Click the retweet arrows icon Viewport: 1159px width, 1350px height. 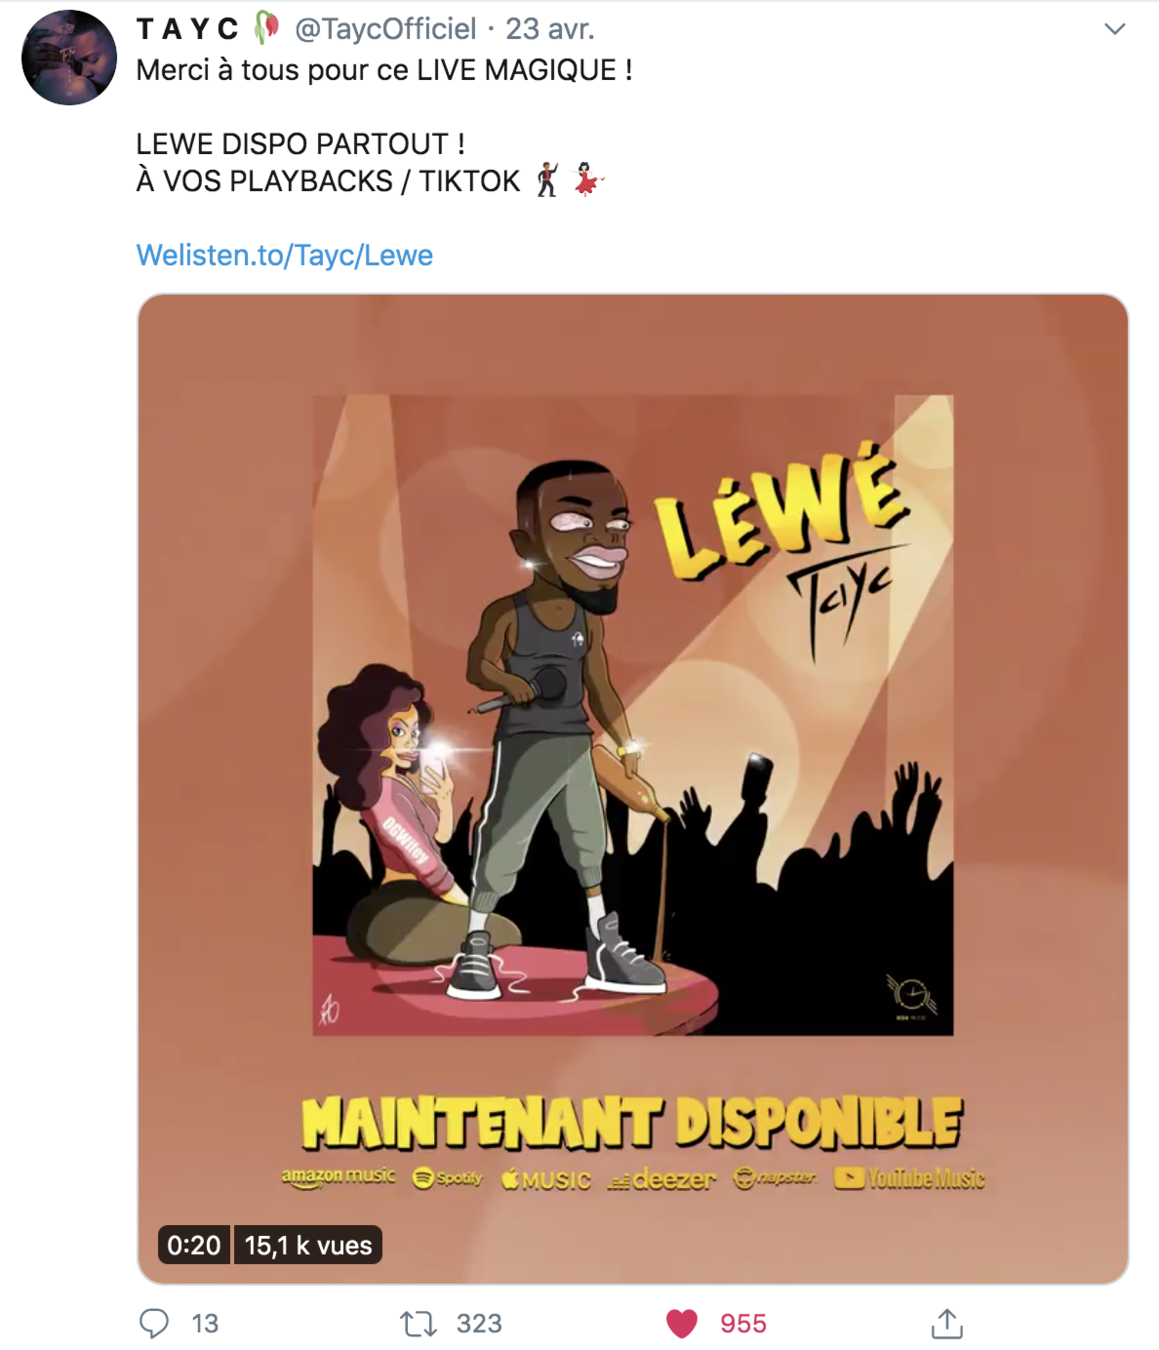pos(418,1324)
